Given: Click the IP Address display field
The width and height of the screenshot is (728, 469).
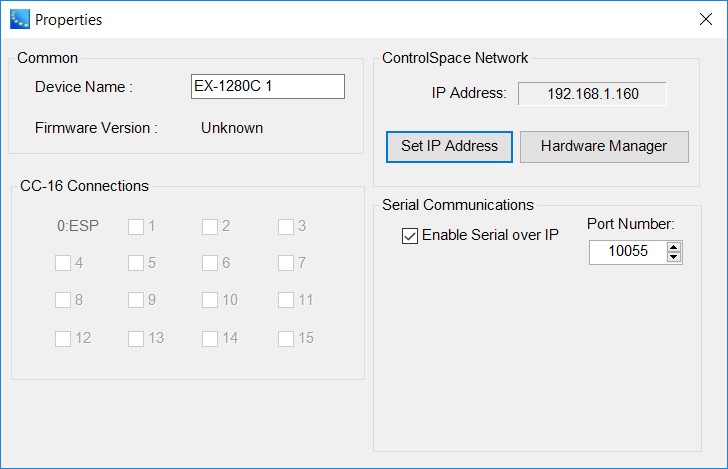Looking at the screenshot, I should pyautogui.click(x=592, y=94).
